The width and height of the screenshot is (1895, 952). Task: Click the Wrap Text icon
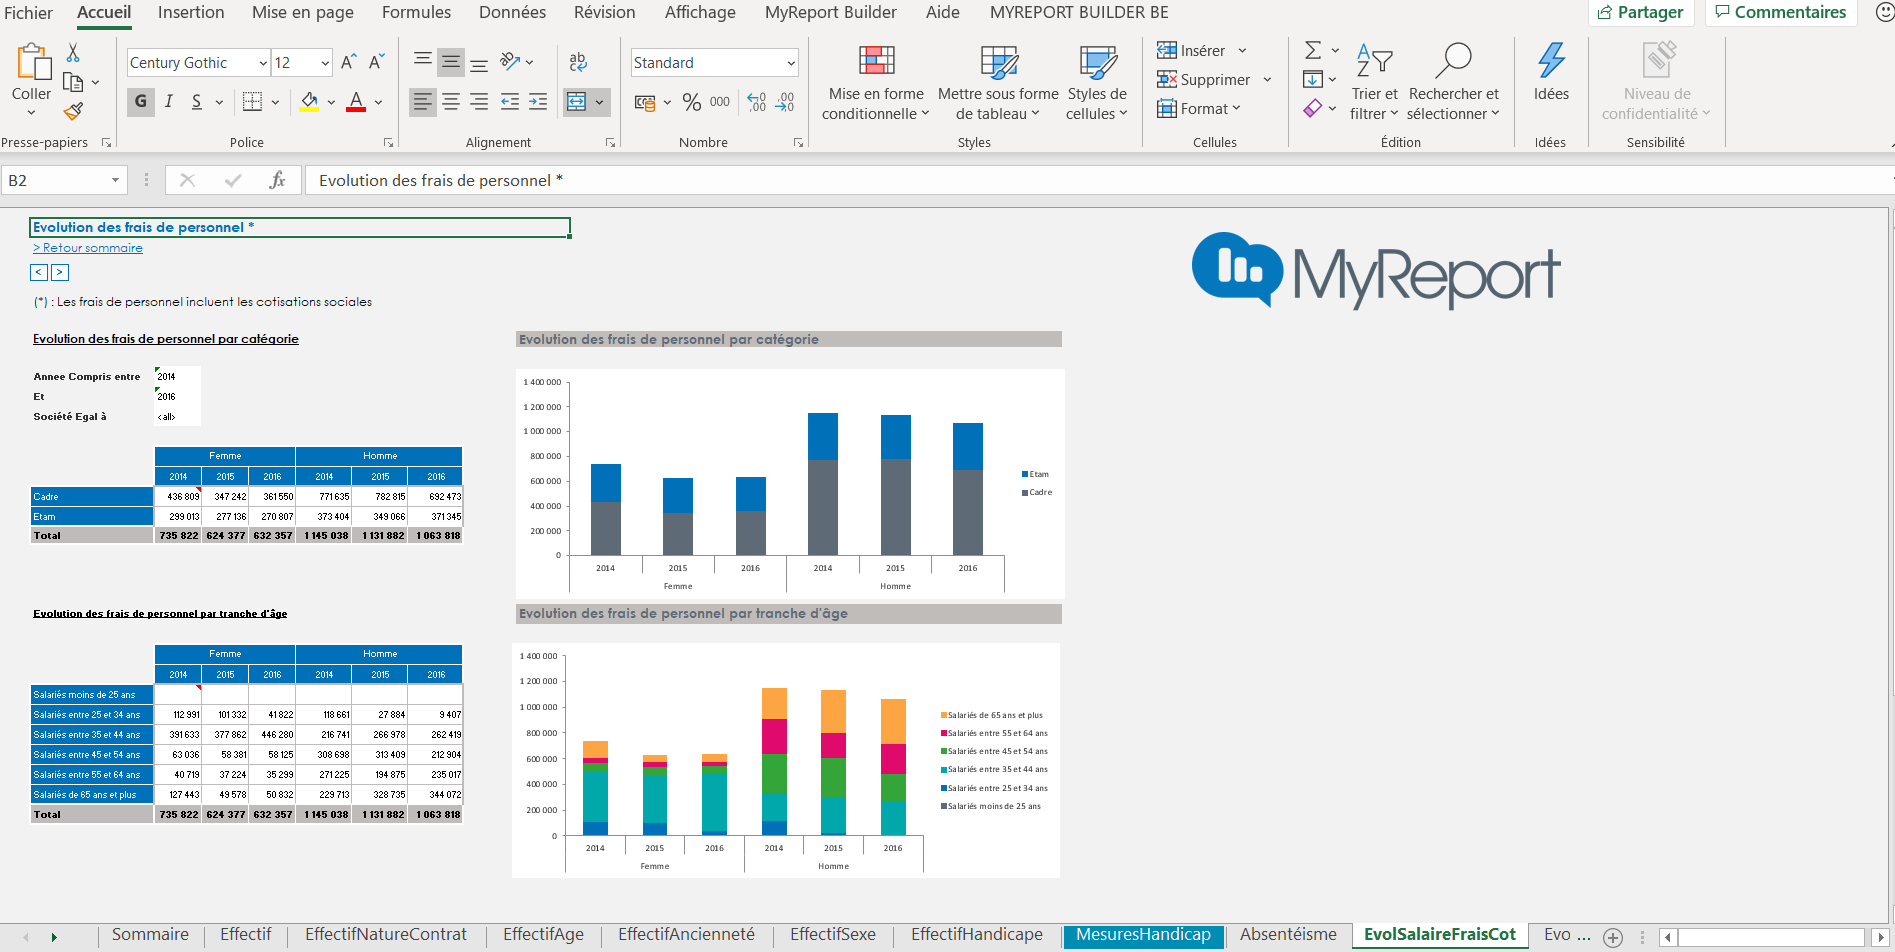(578, 62)
